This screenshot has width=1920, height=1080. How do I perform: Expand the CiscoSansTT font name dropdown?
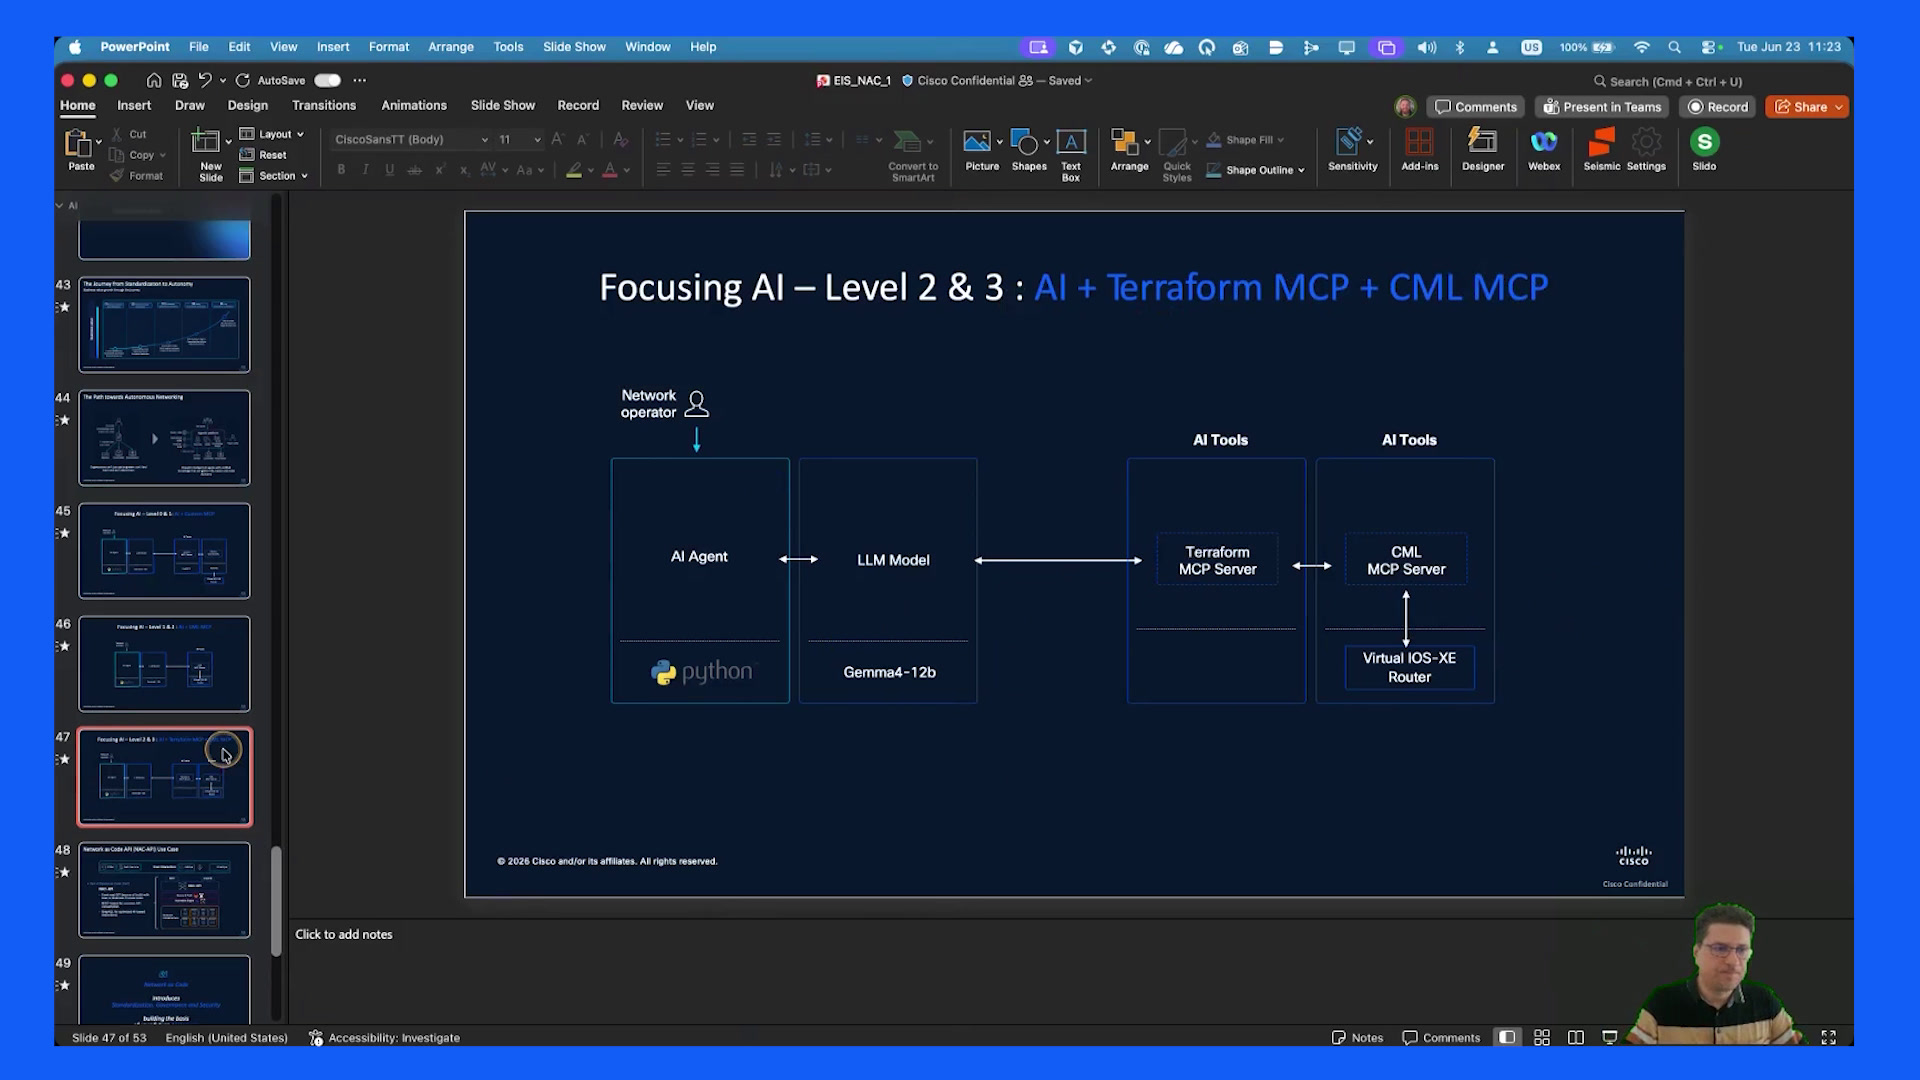click(484, 140)
